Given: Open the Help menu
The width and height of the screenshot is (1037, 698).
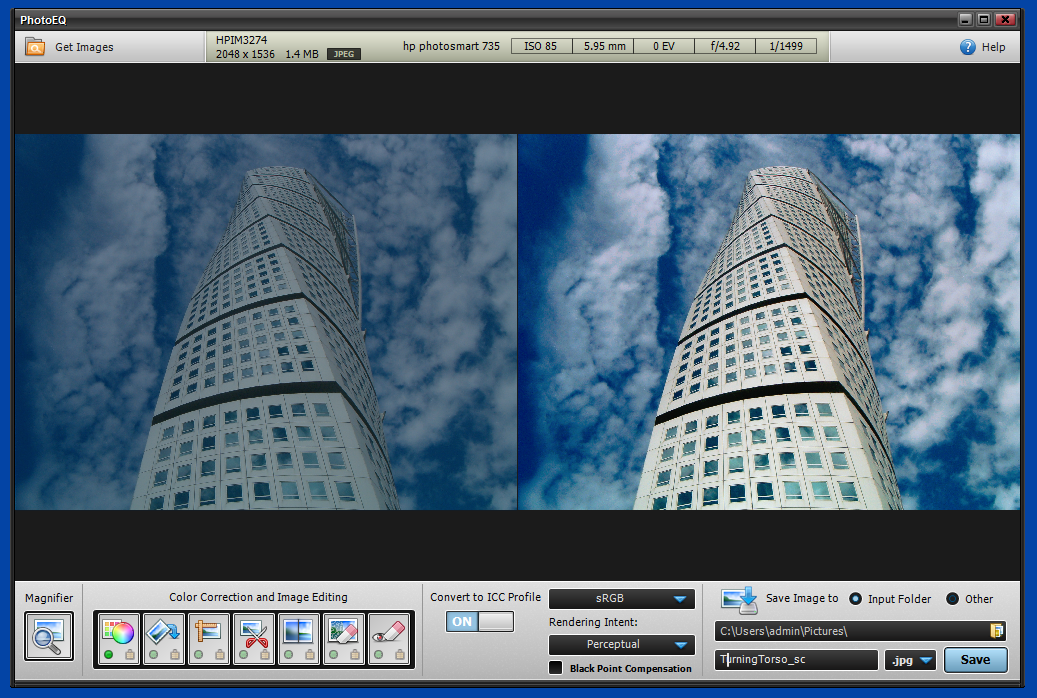Looking at the screenshot, I should [x=982, y=47].
